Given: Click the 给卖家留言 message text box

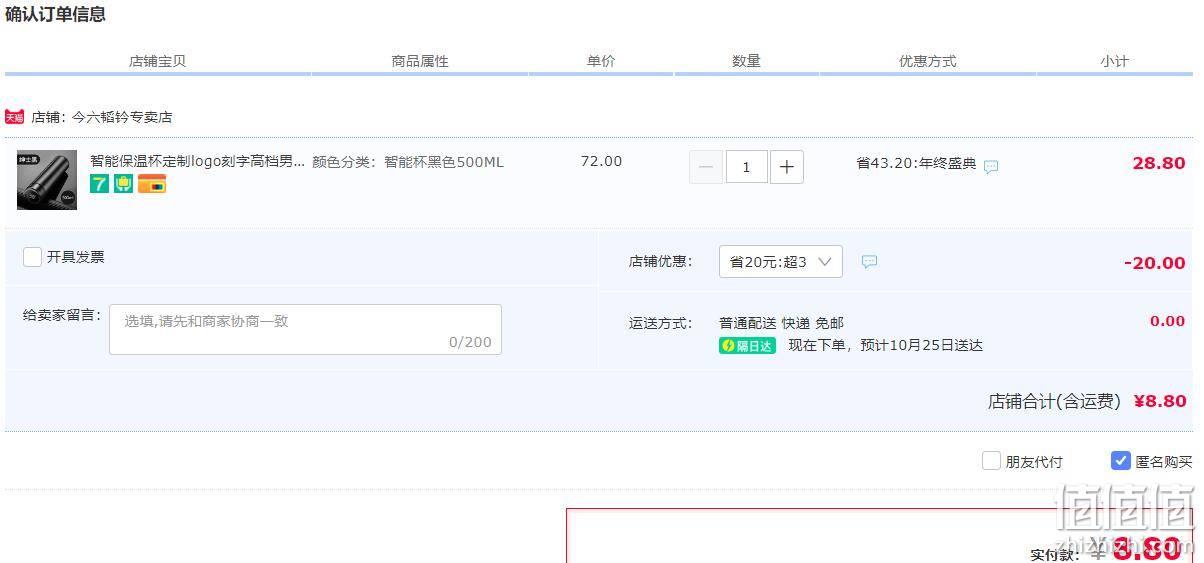Looking at the screenshot, I should pos(305,329).
